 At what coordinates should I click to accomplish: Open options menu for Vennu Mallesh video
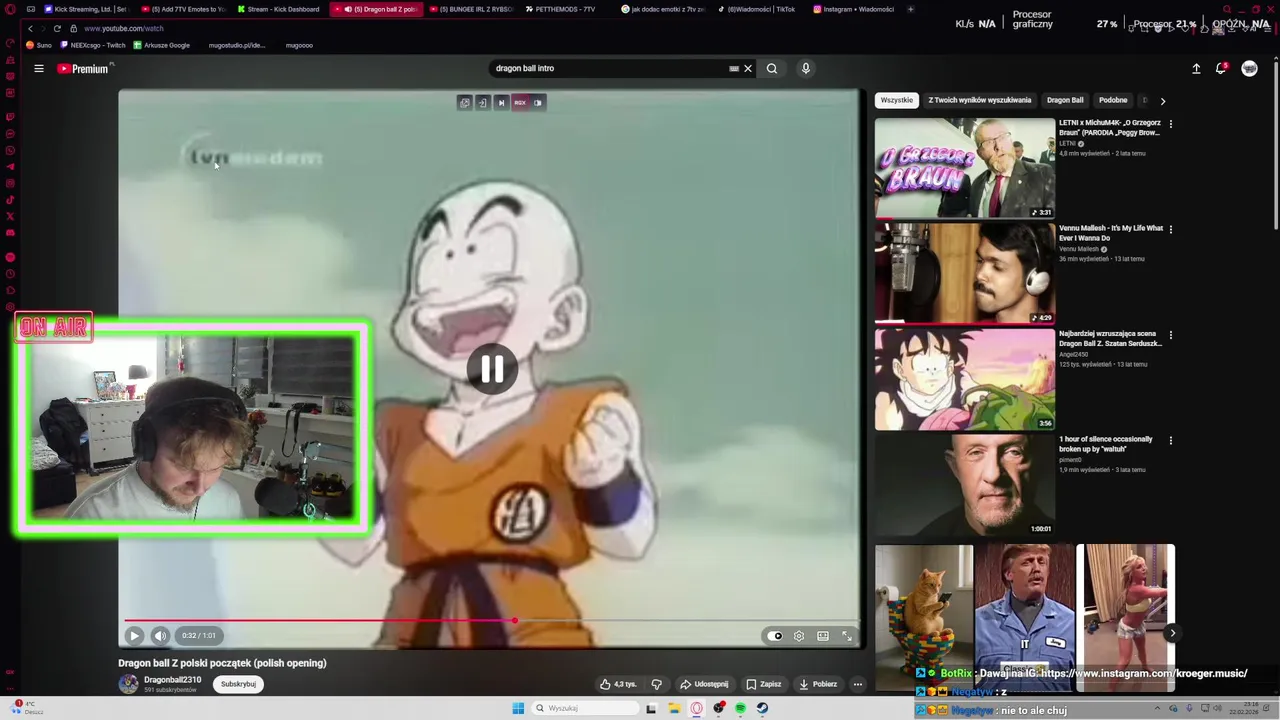tap(1171, 229)
